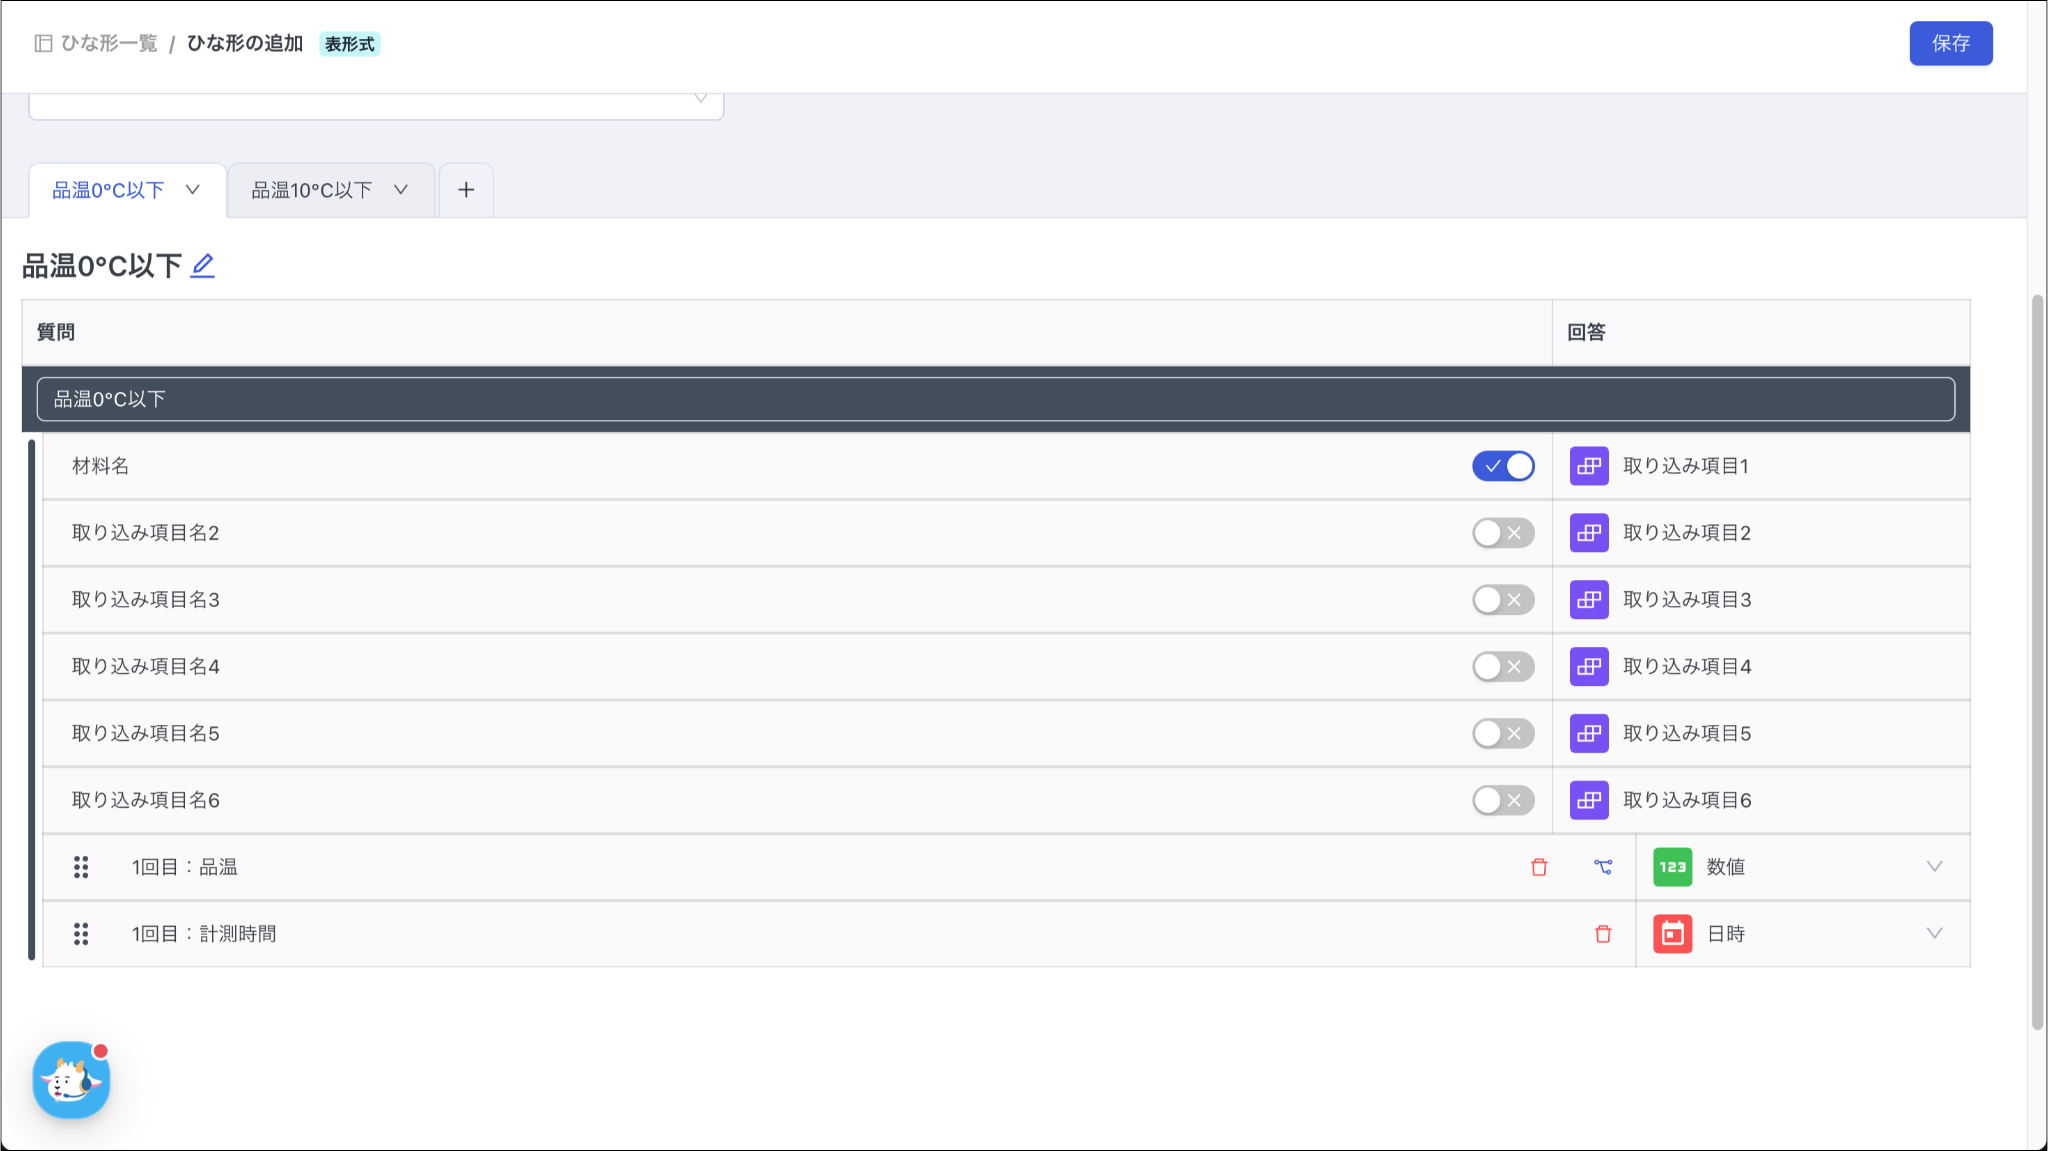Enable the 取り込み項目名2 toggle
This screenshot has height=1151, width=2048.
tap(1503, 533)
